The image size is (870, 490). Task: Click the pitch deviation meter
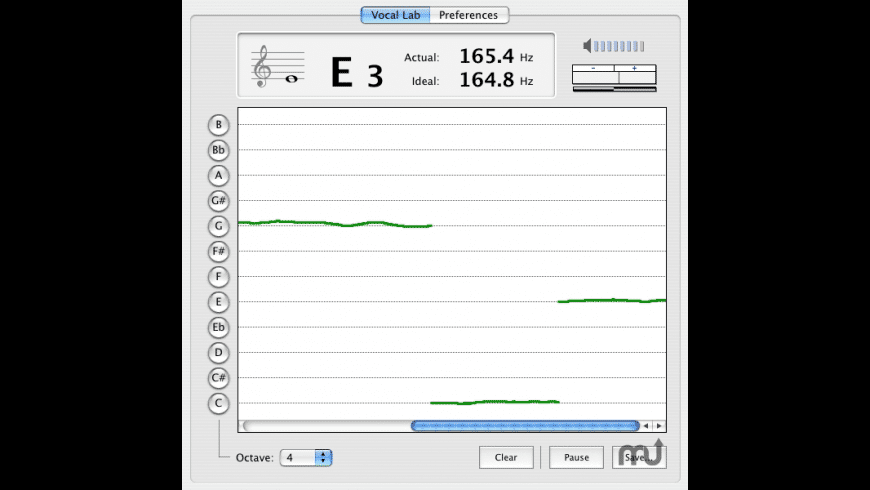click(614, 78)
